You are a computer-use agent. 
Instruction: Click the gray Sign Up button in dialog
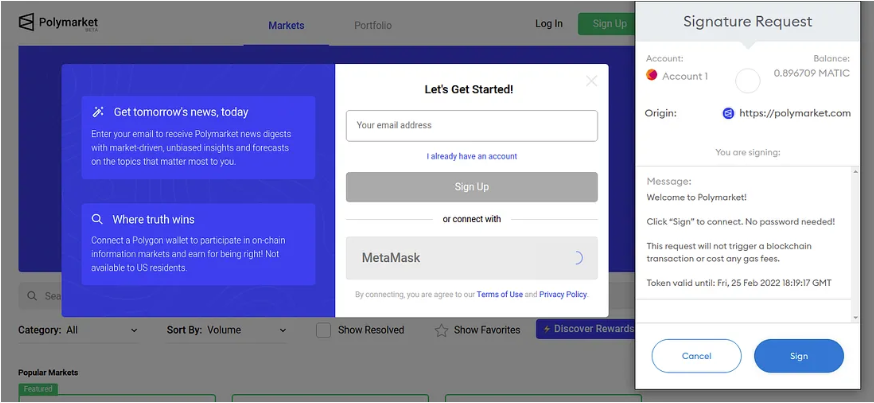click(x=472, y=187)
